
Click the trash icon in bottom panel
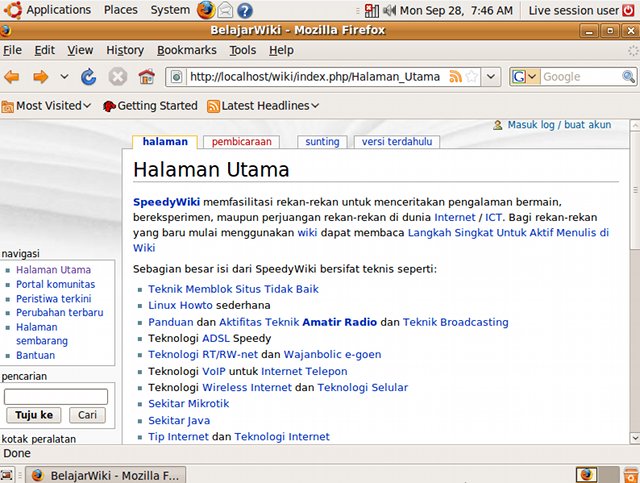tap(631, 476)
